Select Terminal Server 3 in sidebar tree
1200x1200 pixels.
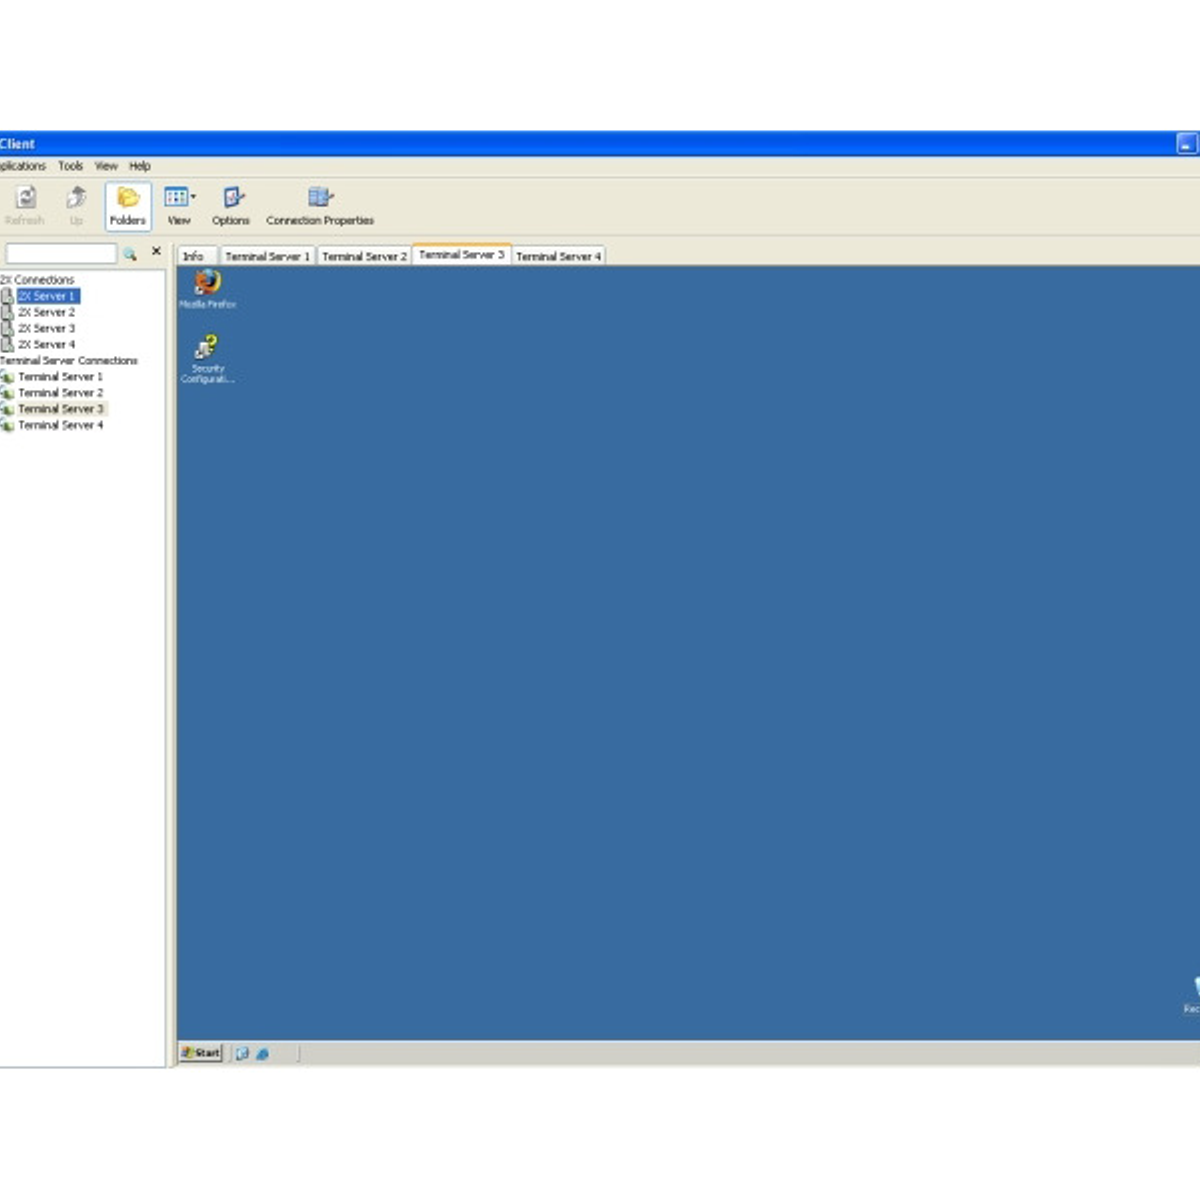click(x=60, y=409)
